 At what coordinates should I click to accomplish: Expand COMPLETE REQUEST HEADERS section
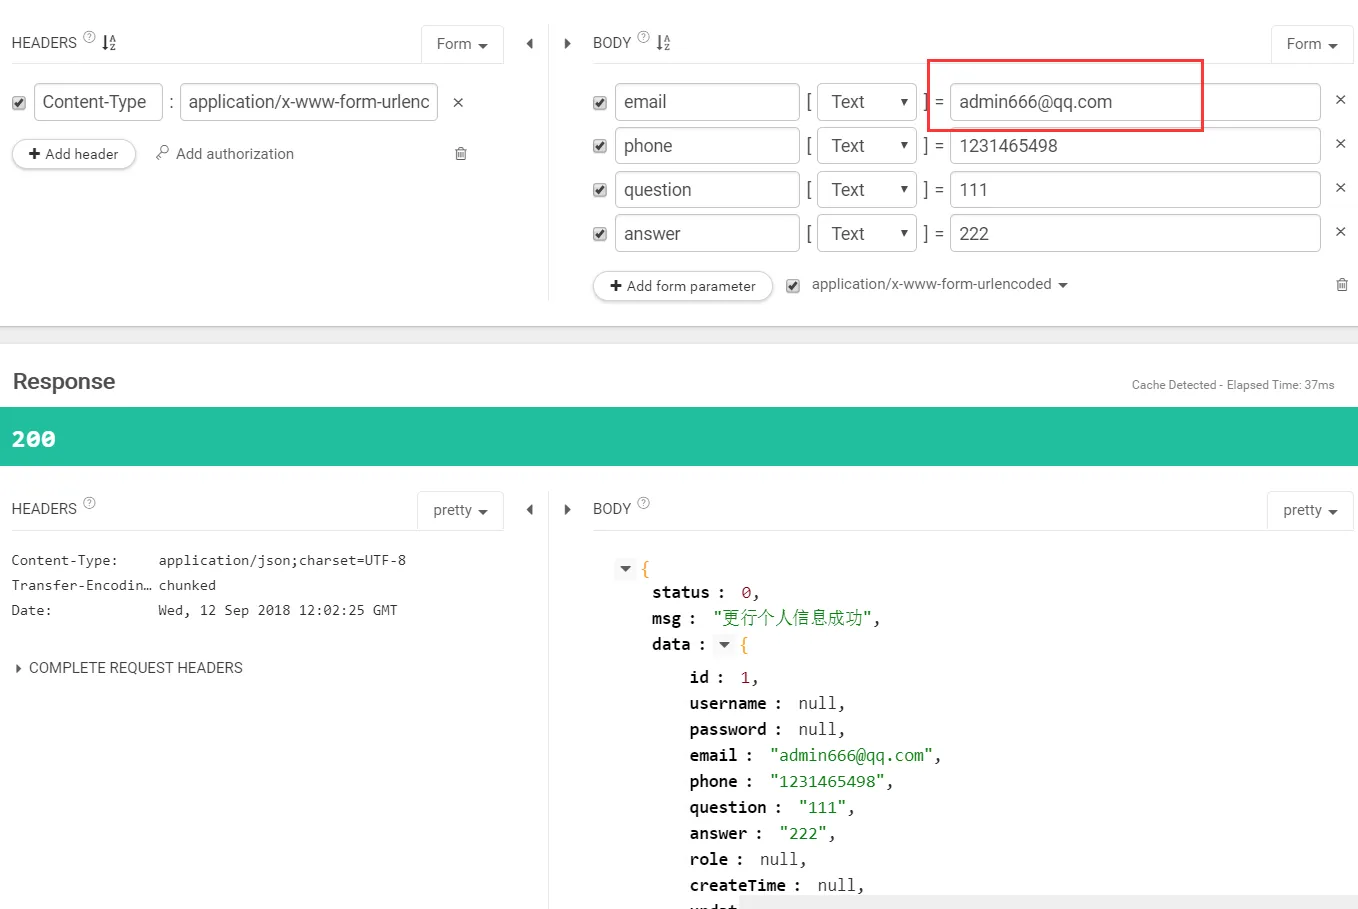[129, 668]
